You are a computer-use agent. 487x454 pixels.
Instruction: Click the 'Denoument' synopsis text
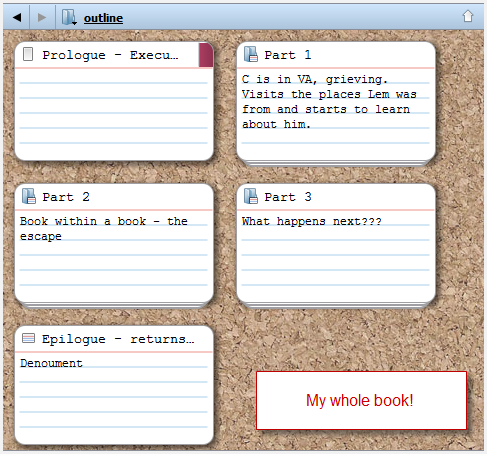coord(51,363)
